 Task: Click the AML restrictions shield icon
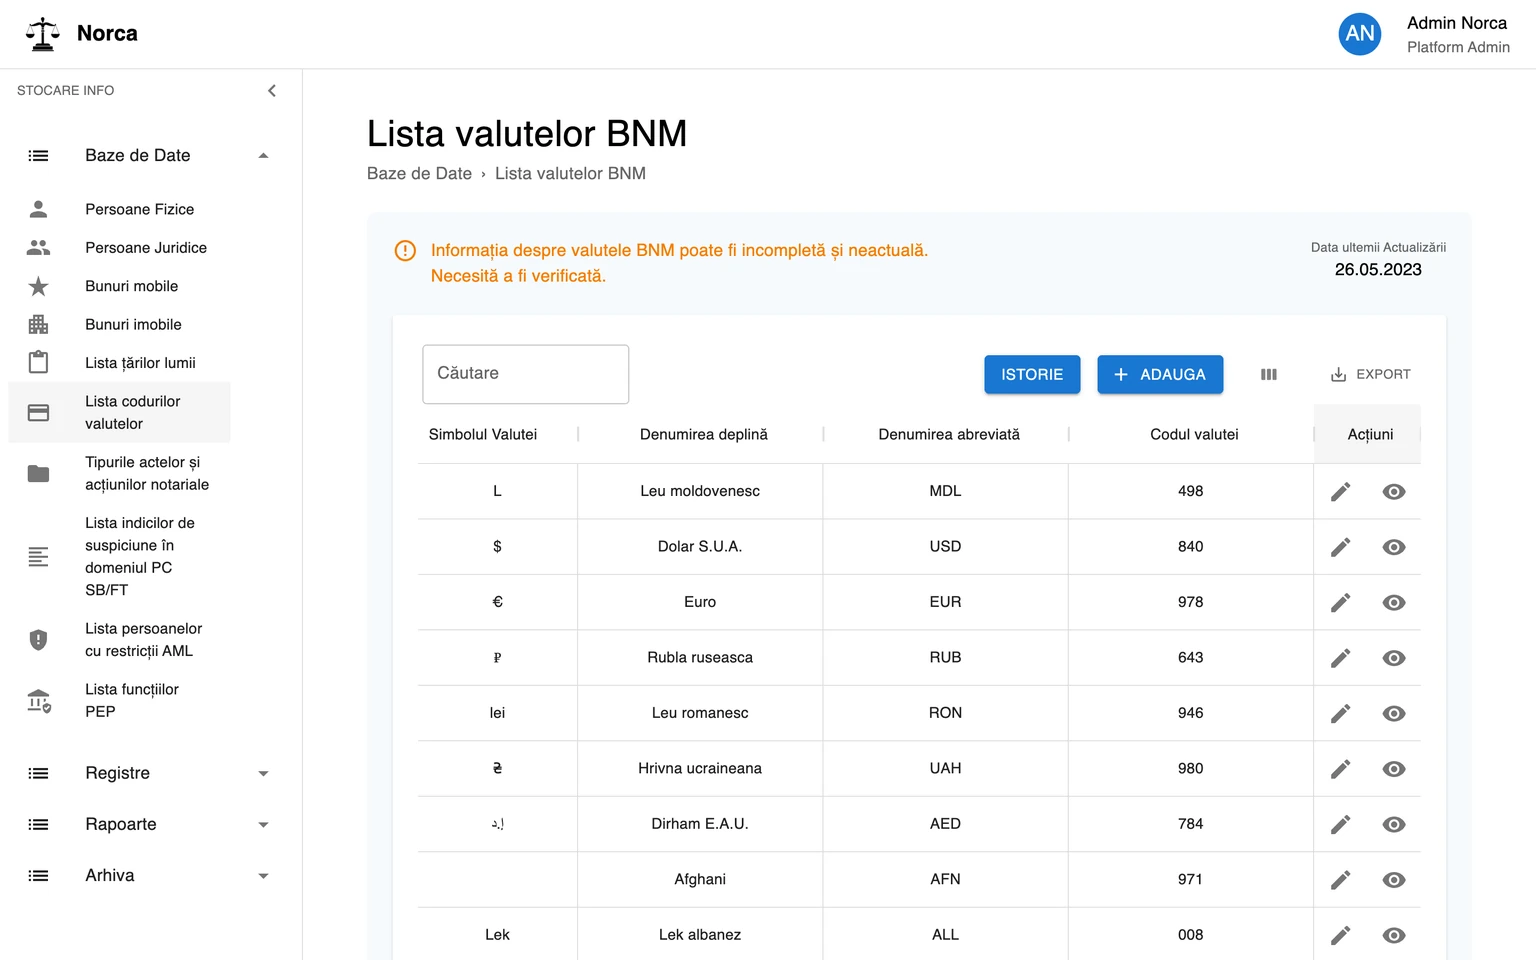(x=38, y=639)
